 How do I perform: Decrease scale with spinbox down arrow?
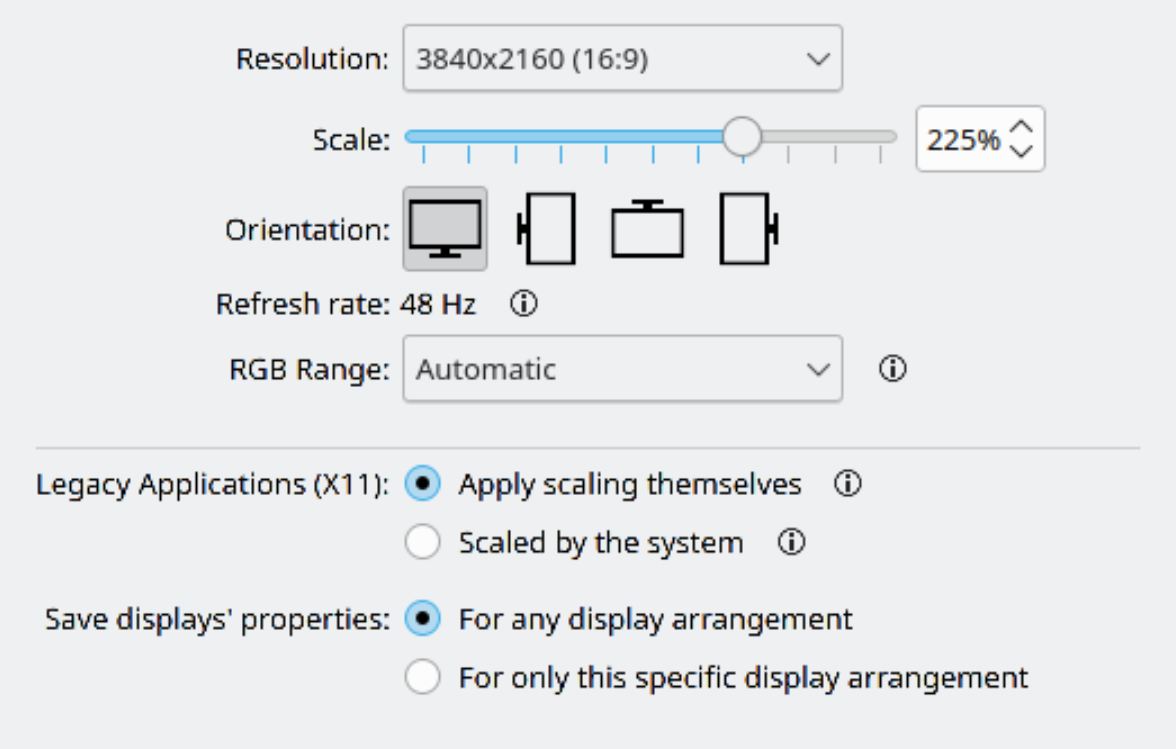pos(1021,151)
